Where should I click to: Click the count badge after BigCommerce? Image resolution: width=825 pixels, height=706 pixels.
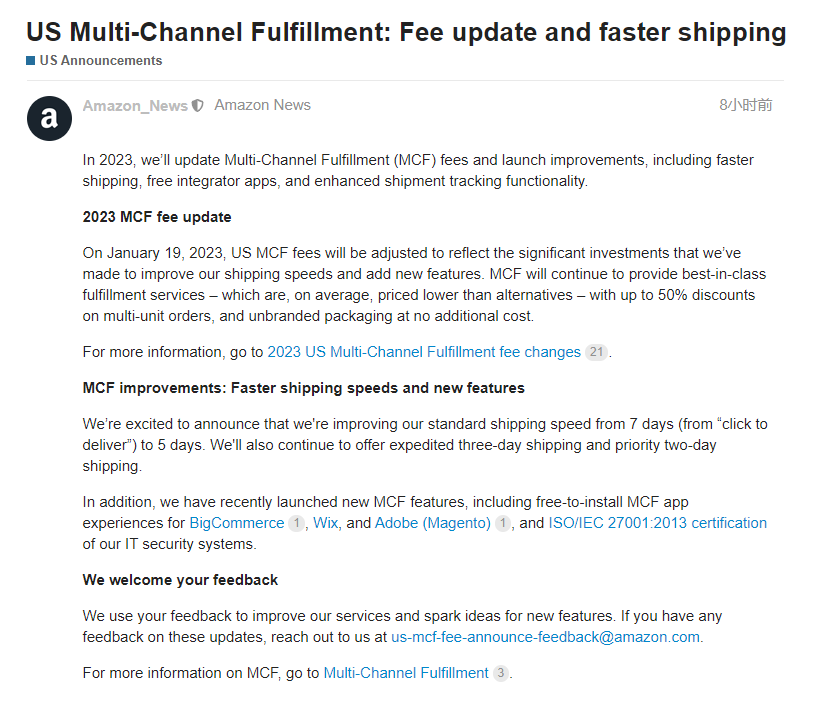click(296, 523)
